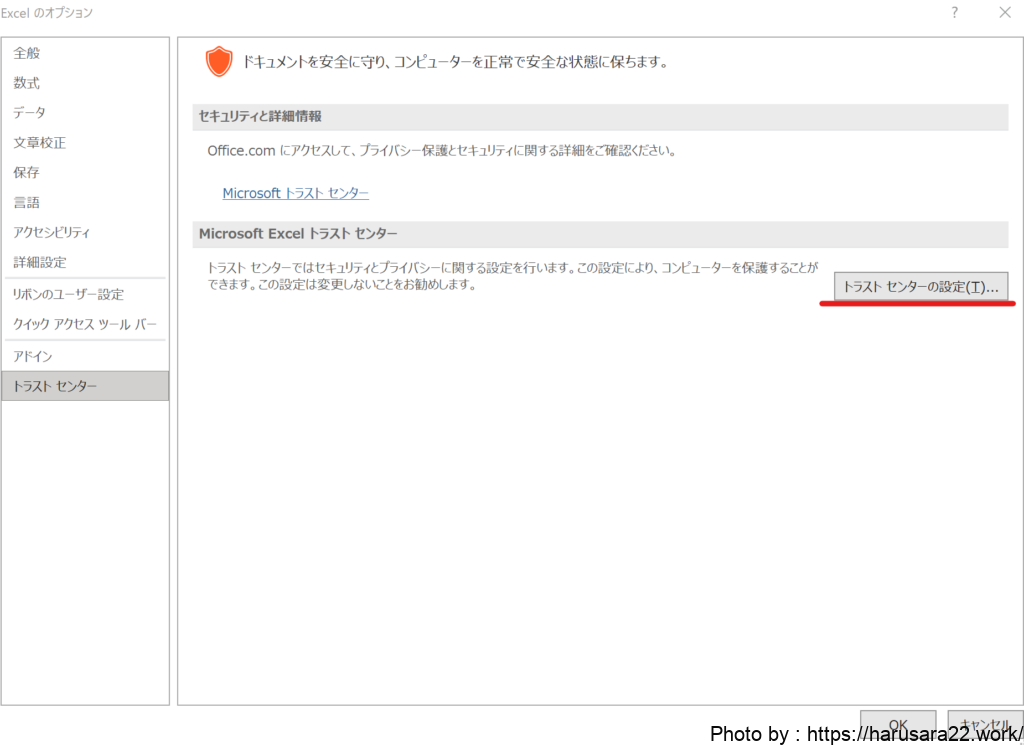This screenshot has height=745, width=1024.
Task: Open リボンのユーザー設定 page
Action: click(x=68, y=295)
